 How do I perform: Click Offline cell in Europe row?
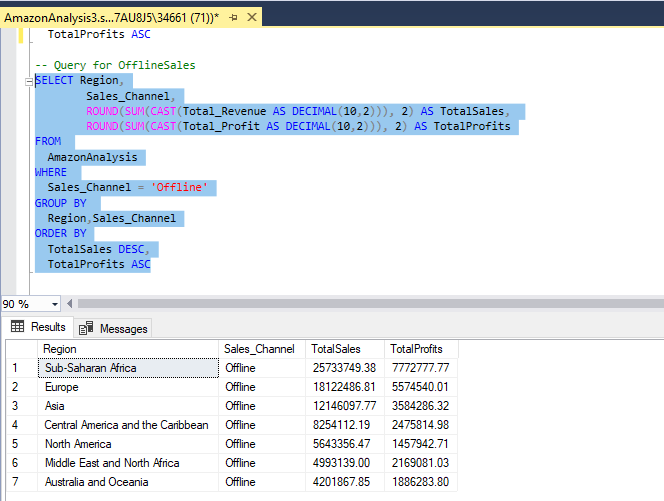pos(262,387)
